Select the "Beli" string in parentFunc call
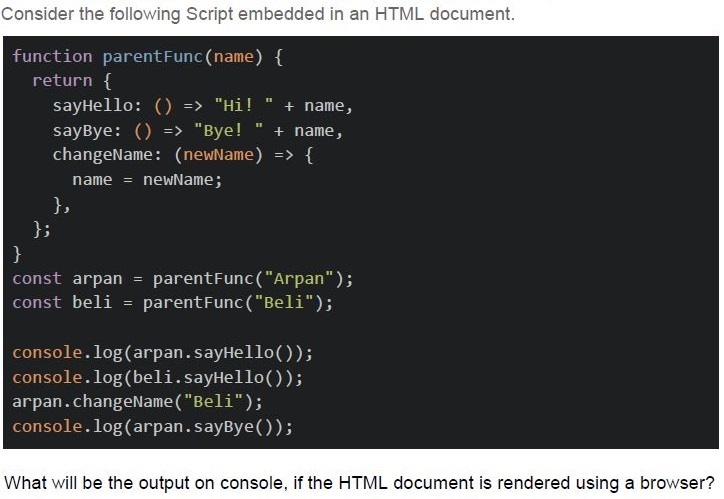The image size is (724, 499). point(284,302)
